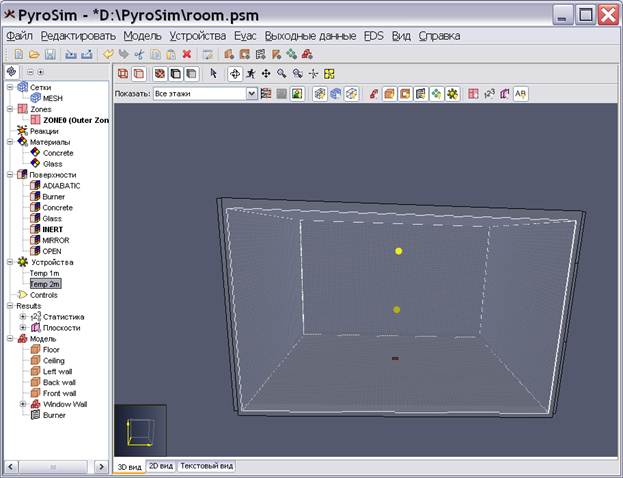Toggle devices visibility yellow gear icon
Image resolution: width=623 pixels, height=478 pixels.
pyautogui.click(x=453, y=94)
